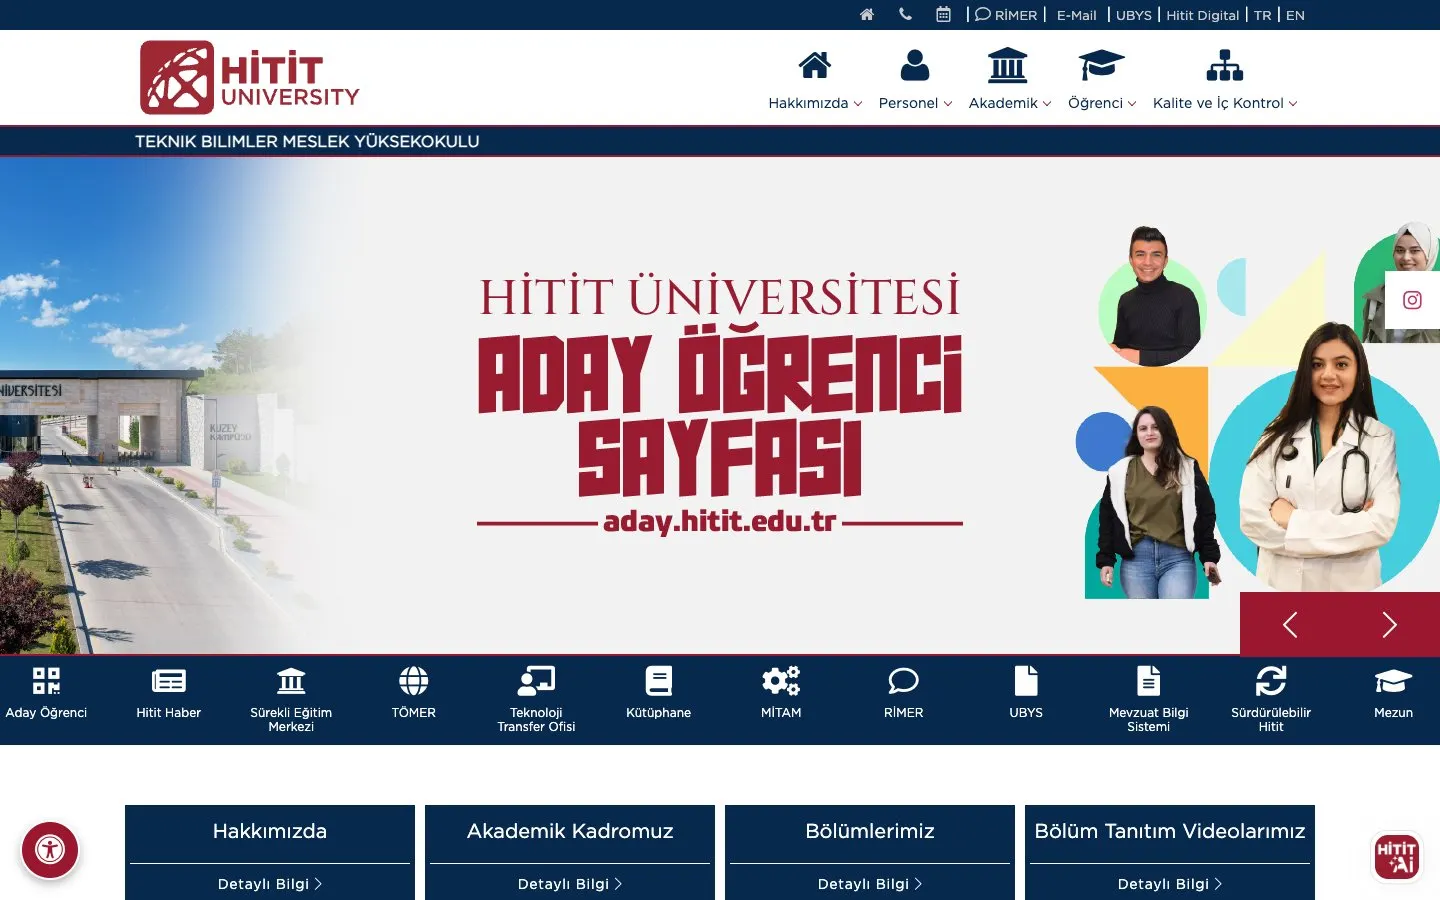Open the MİTAM gears icon

(x=781, y=681)
